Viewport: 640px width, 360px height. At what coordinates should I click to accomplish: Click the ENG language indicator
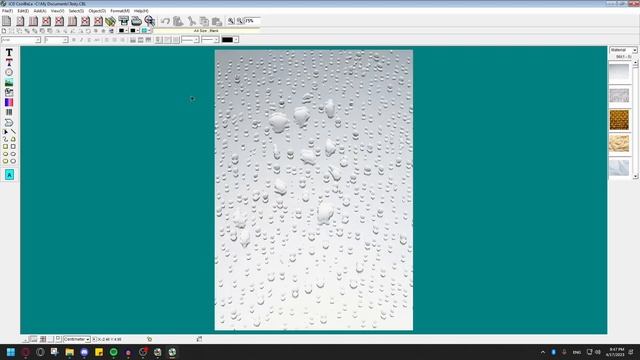577,352
